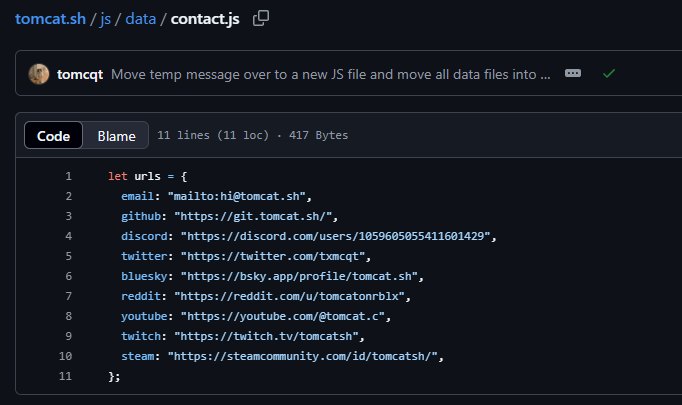
Task: Click line number 8 for youtube
Action: pos(68,316)
